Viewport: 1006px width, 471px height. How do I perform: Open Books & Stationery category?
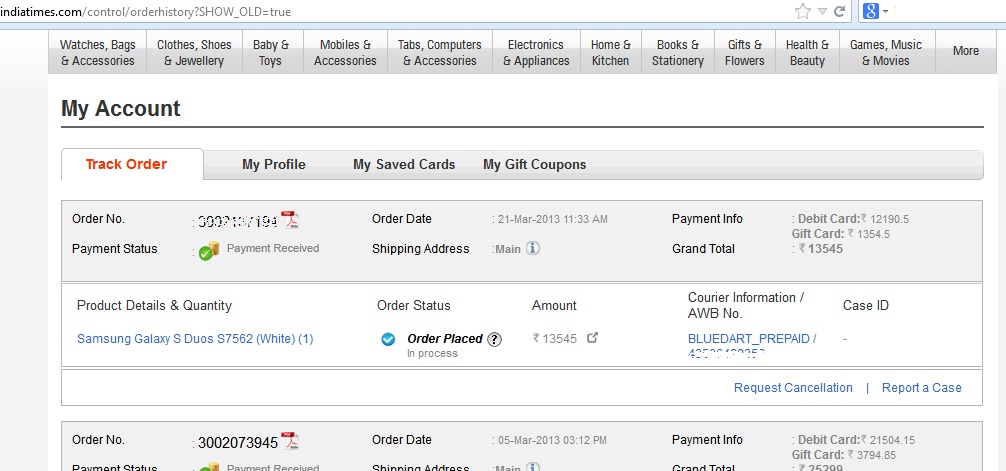coord(678,53)
